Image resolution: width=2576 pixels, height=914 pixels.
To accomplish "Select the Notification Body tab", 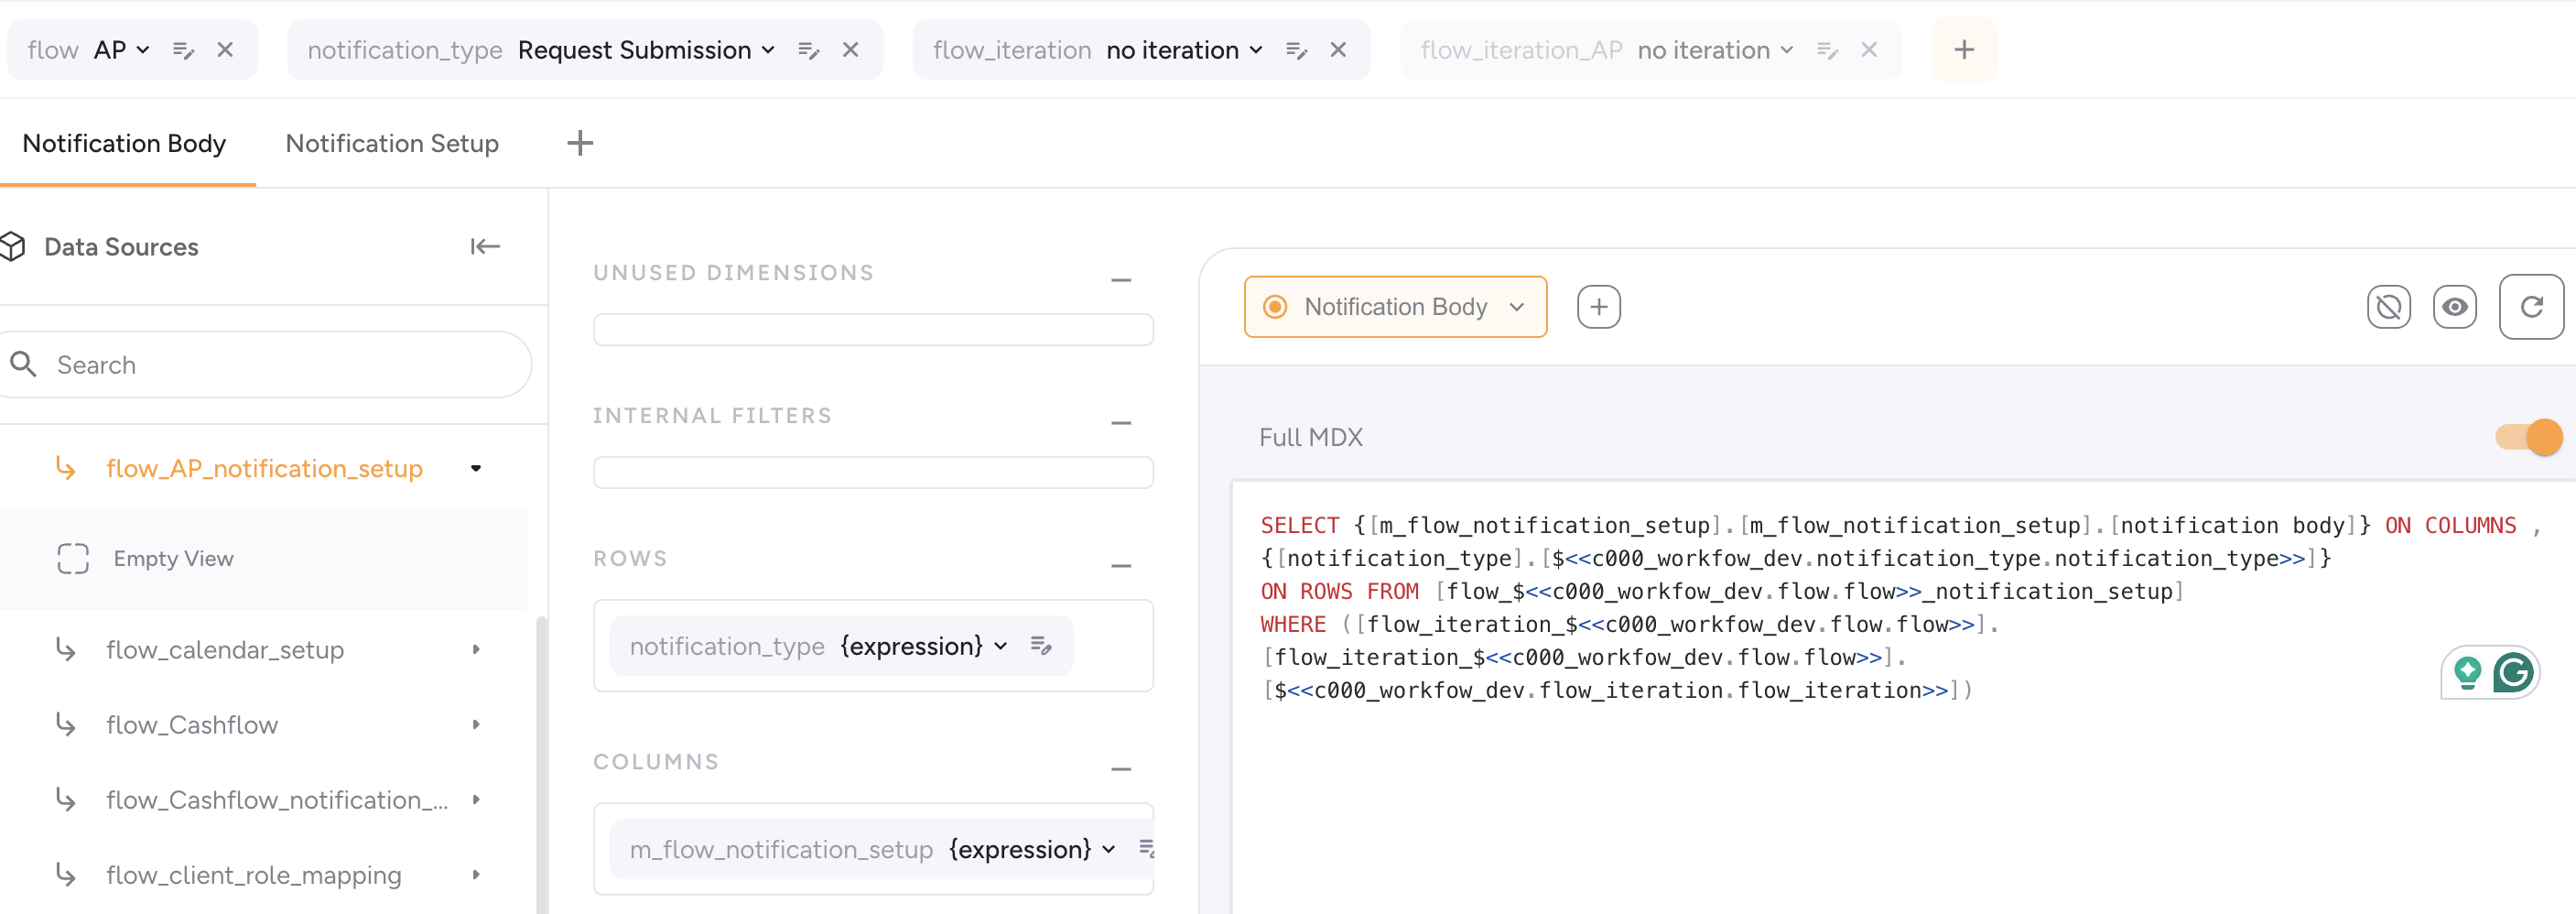I will pyautogui.click(x=124, y=144).
